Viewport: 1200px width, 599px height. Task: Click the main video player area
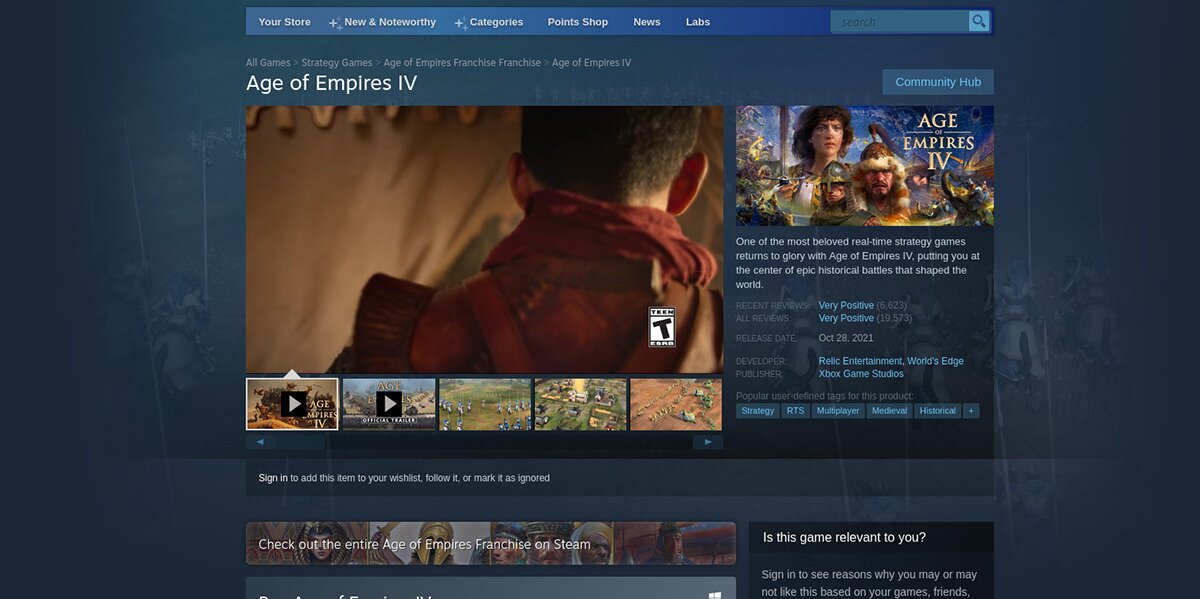pos(484,240)
